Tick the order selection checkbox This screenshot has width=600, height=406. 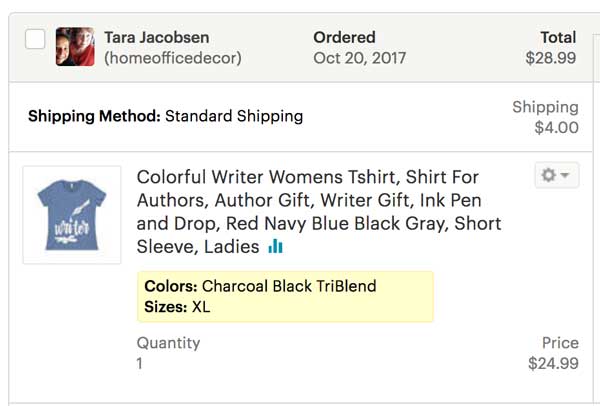35,39
